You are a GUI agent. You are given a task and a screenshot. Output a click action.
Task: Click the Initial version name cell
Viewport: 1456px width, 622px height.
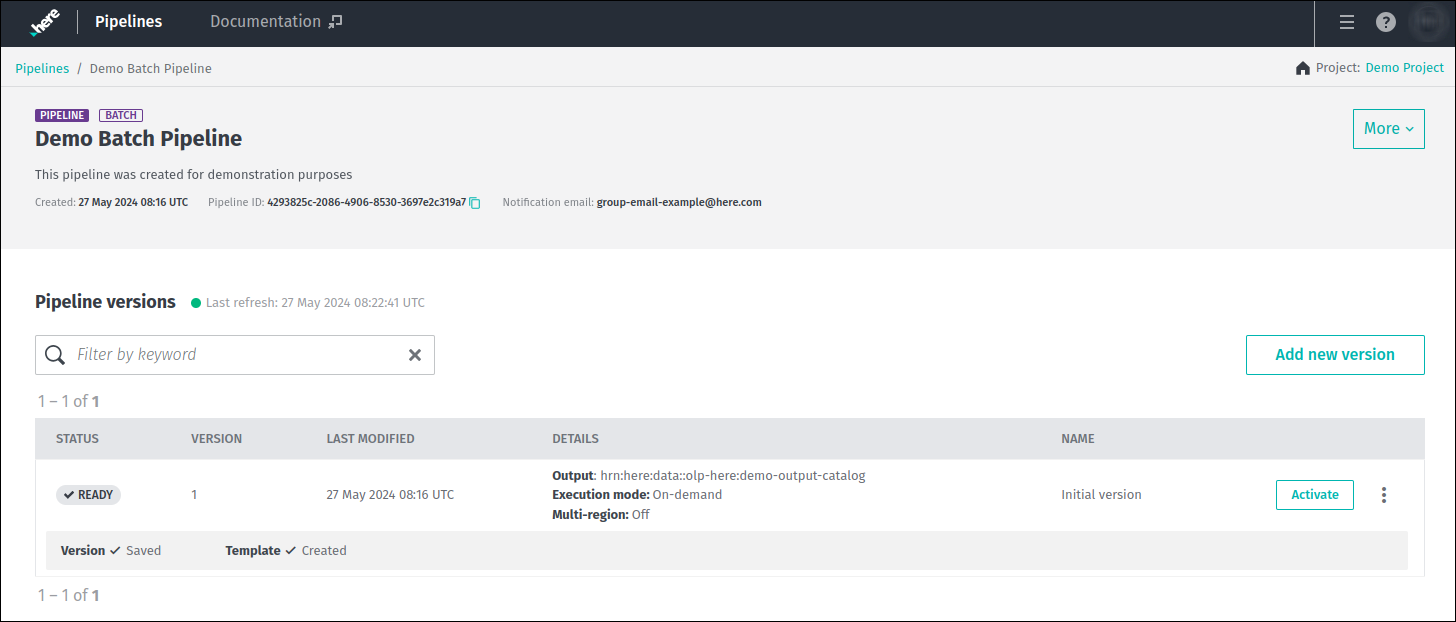coord(1101,495)
